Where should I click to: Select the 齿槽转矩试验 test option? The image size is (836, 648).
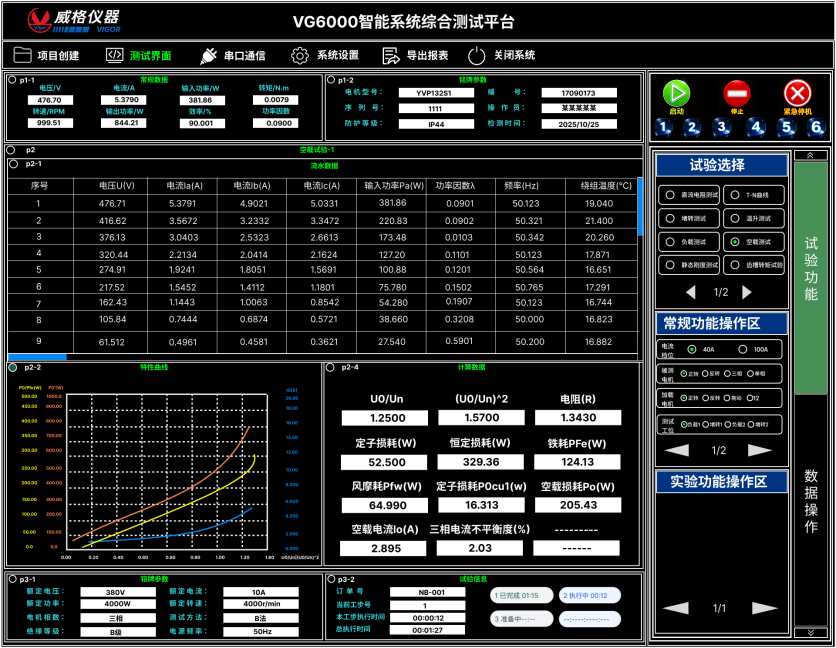tap(754, 265)
